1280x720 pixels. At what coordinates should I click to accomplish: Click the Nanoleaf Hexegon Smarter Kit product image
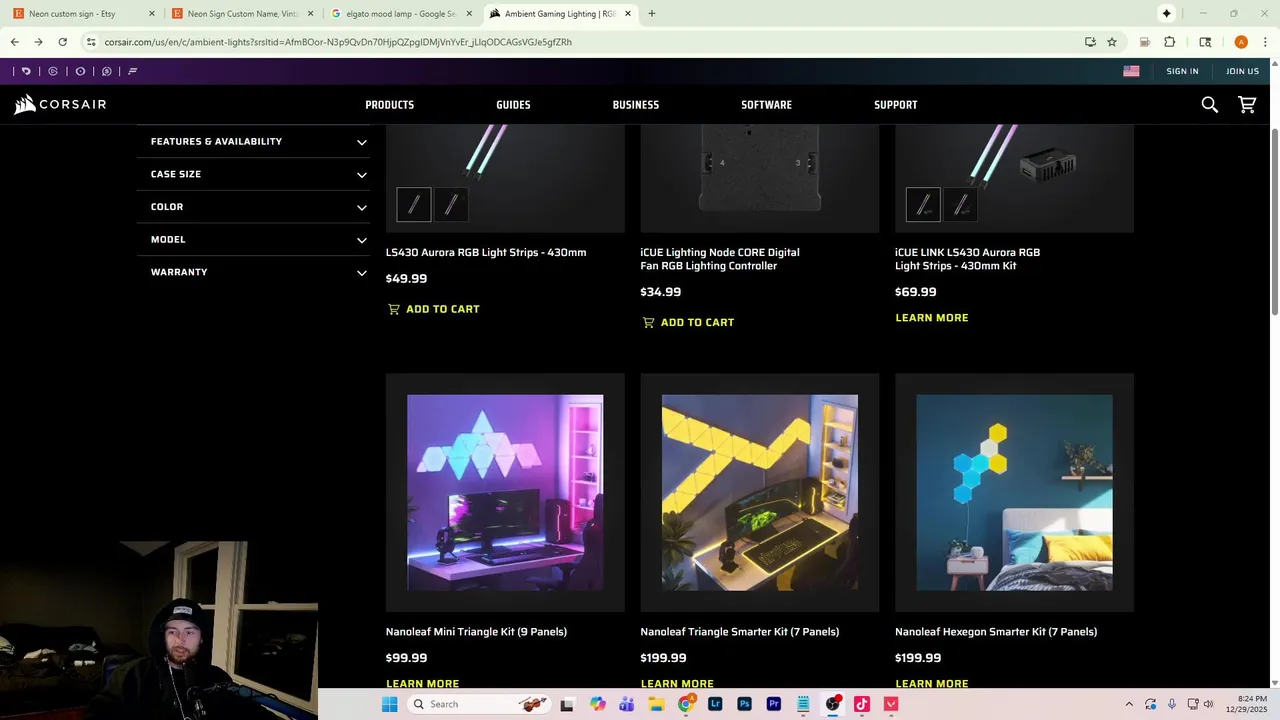pos(1014,492)
